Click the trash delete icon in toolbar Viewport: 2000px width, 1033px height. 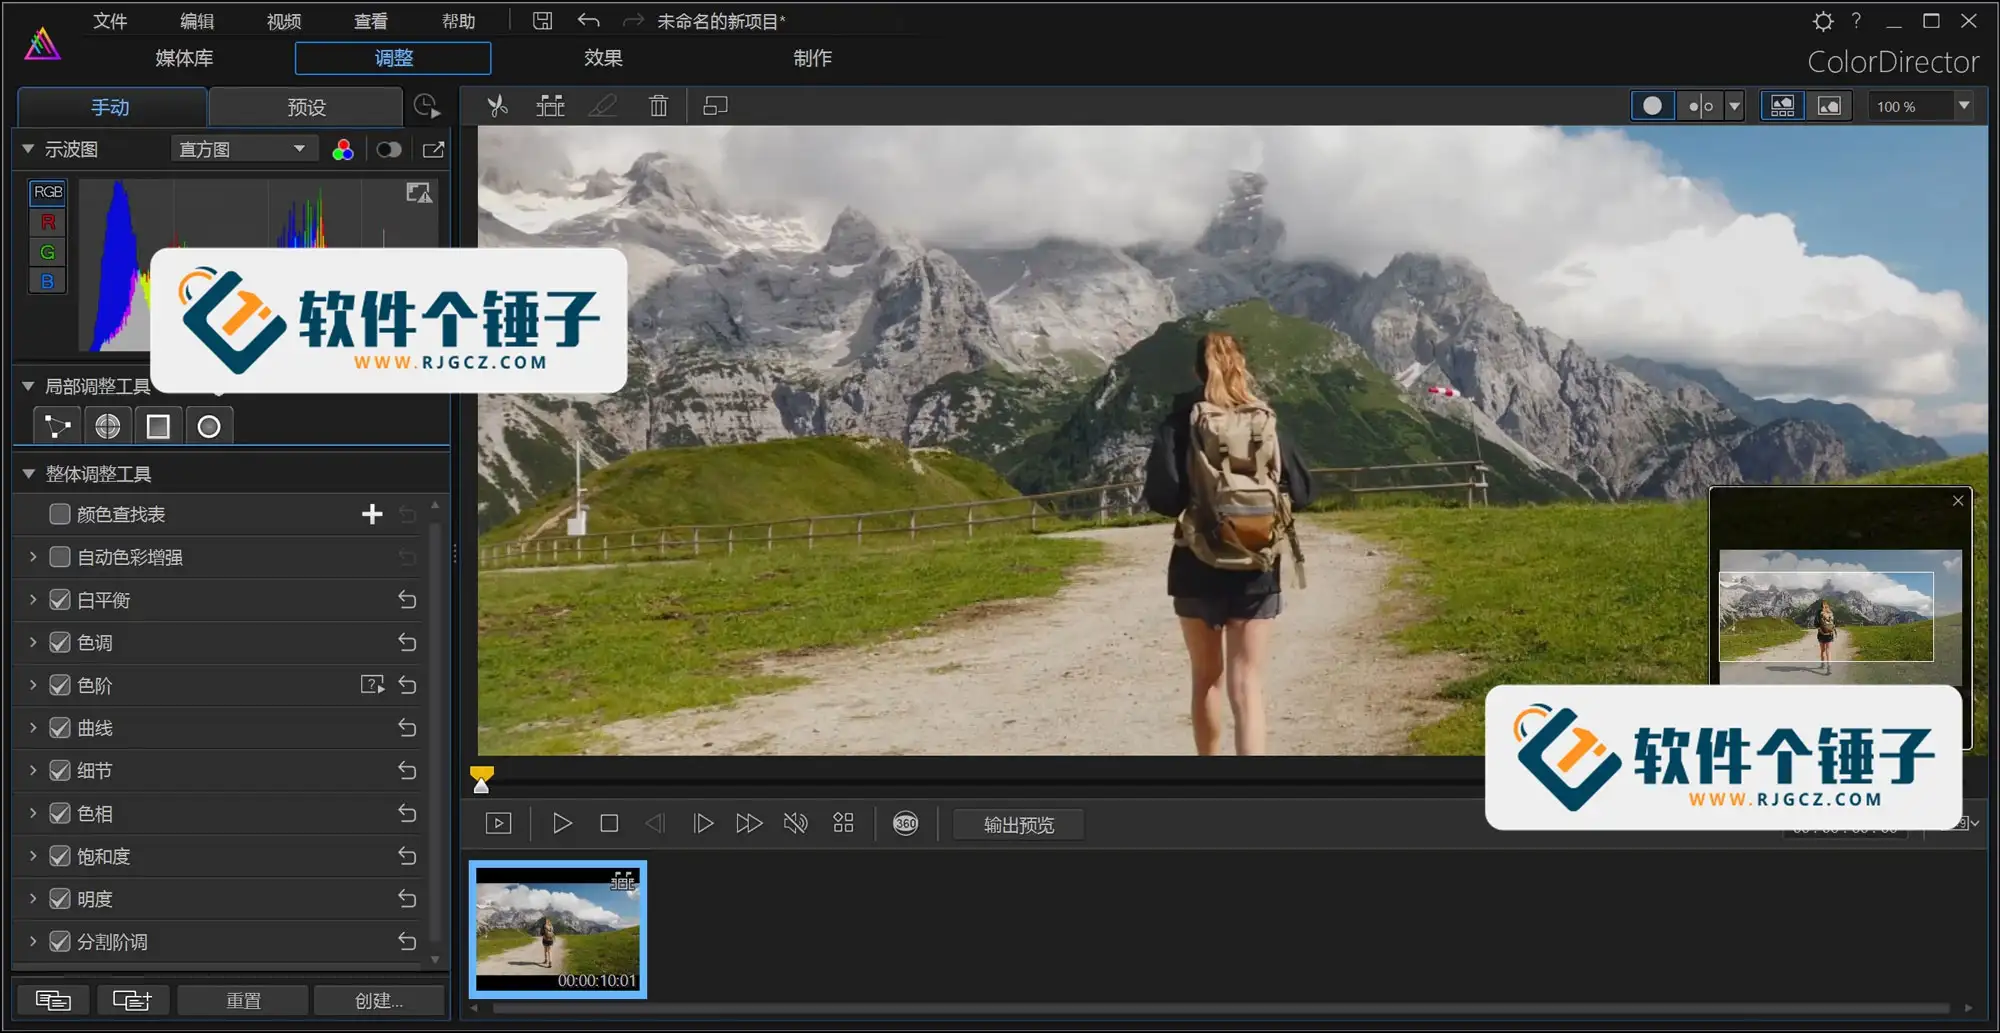658,106
